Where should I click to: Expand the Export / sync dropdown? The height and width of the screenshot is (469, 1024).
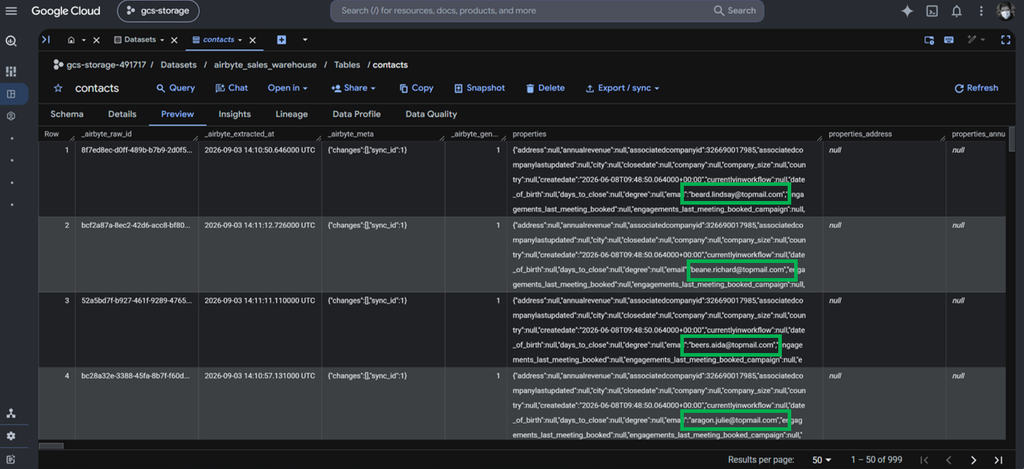click(622, 88)
